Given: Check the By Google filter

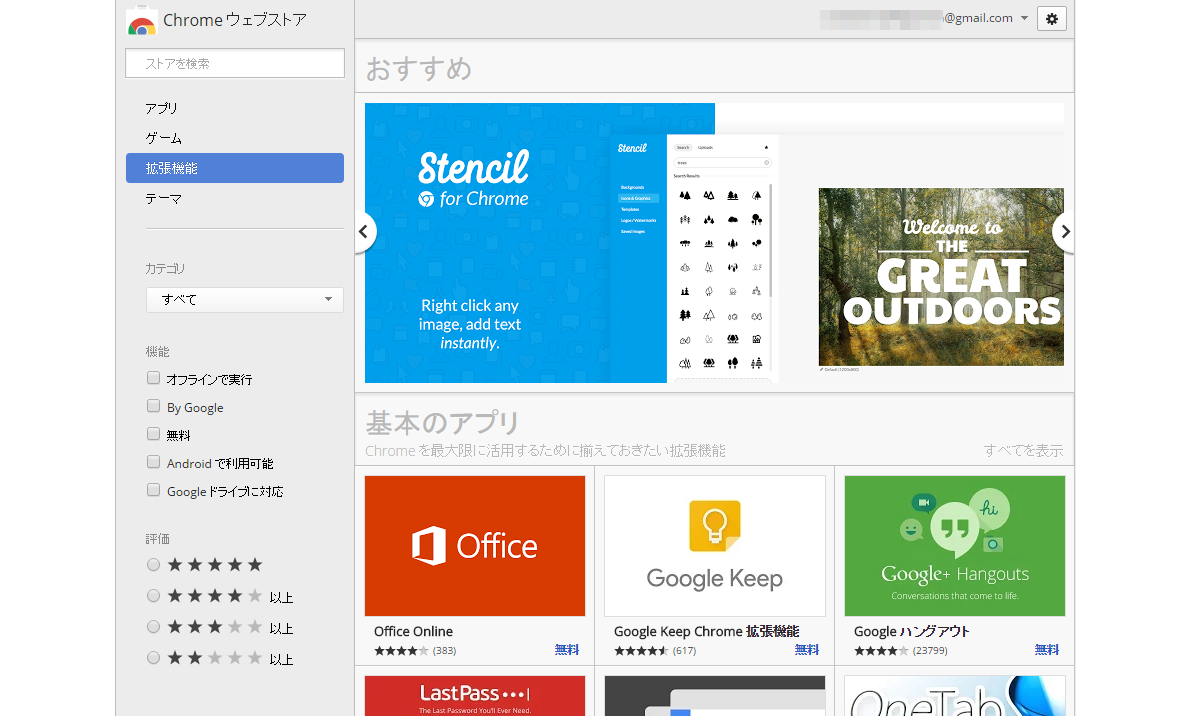Looking at the screenshot, I should point(153,406).
